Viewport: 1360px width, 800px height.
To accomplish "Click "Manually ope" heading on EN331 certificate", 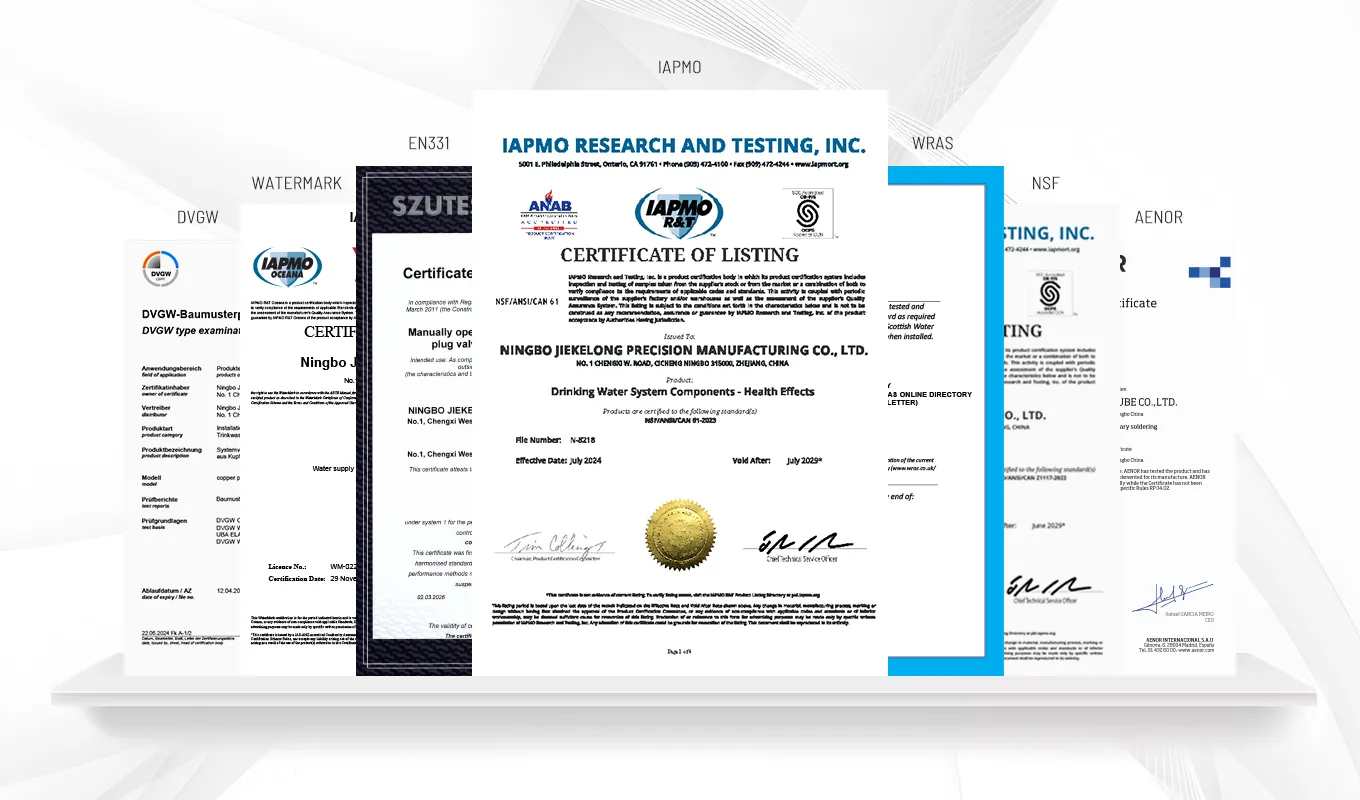I will point(440,331).
